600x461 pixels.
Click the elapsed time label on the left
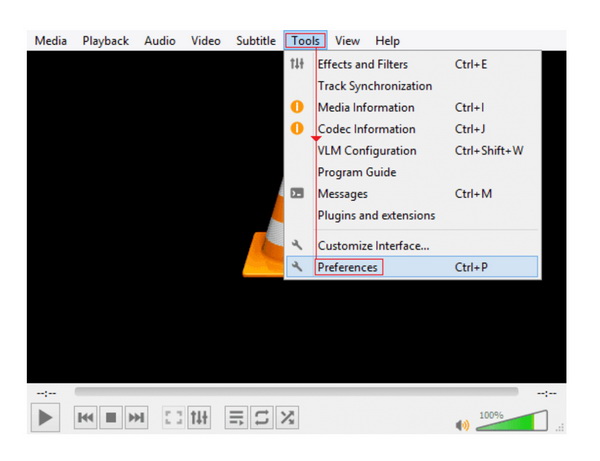pyautogui.click(x=46, y=393)
